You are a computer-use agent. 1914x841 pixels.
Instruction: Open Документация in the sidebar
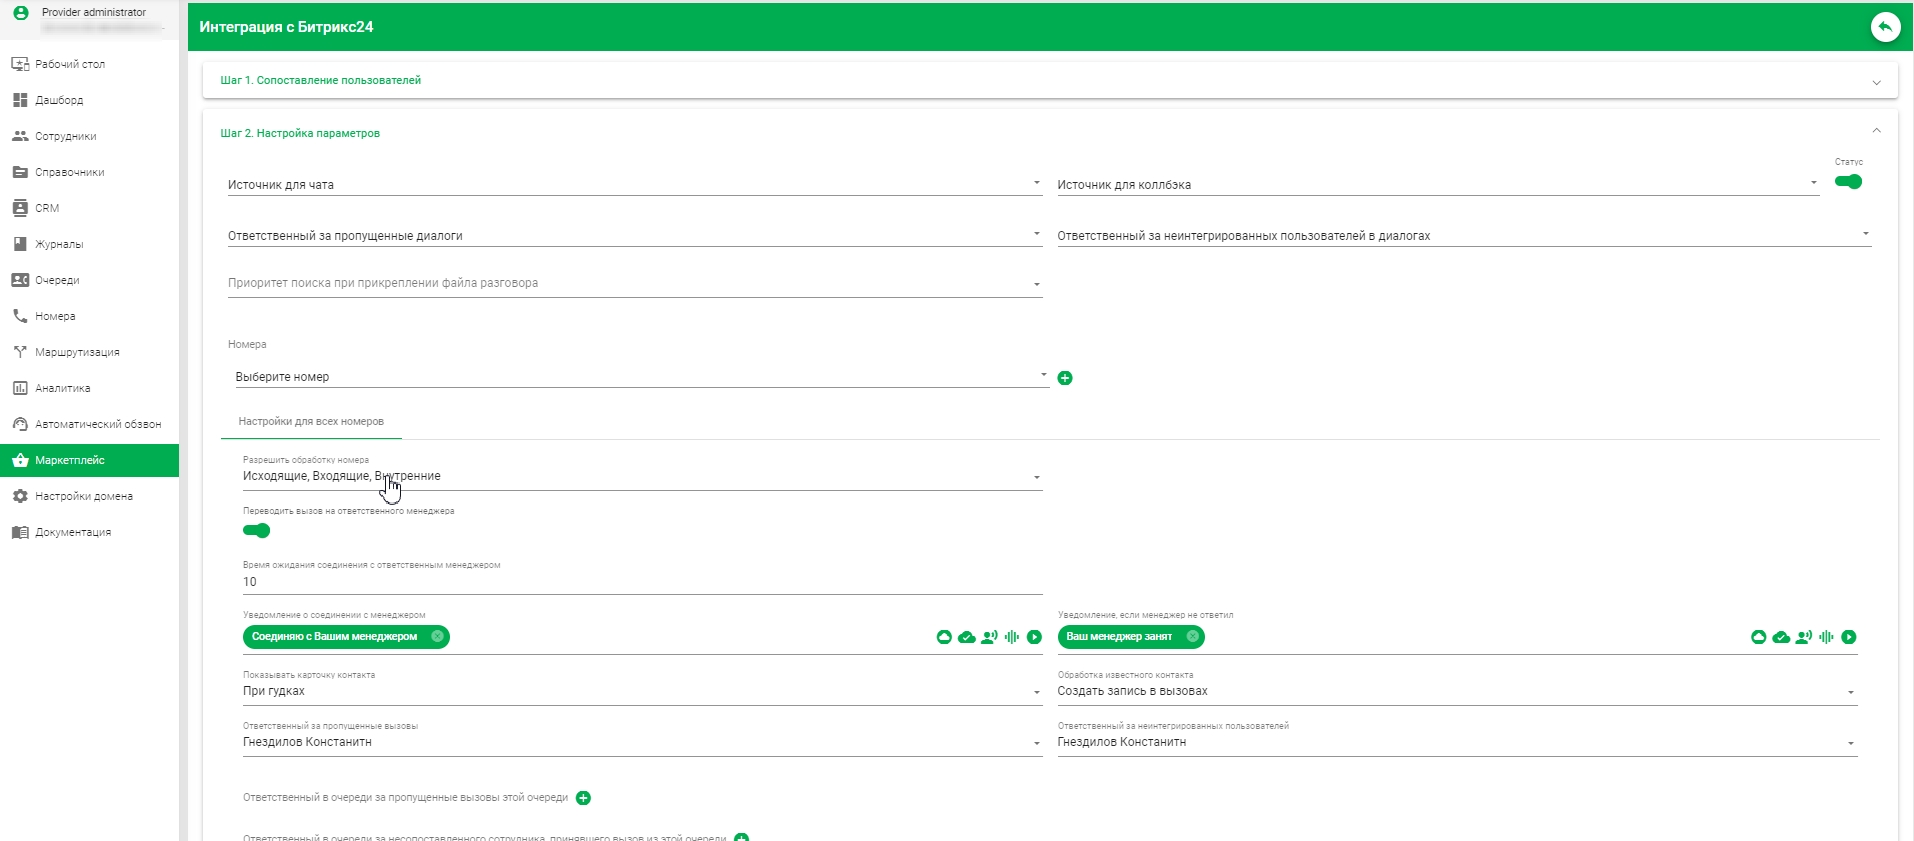(x=89, y=532)
